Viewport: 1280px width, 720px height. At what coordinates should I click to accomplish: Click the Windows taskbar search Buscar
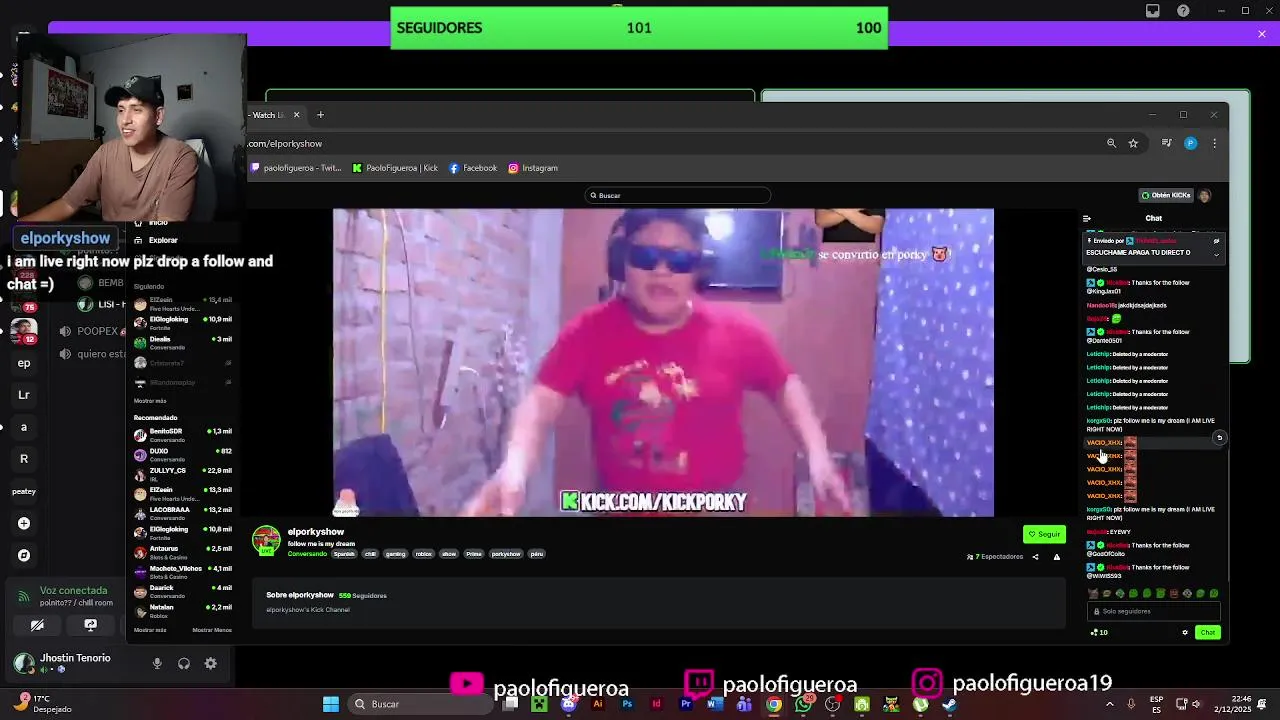420,704
